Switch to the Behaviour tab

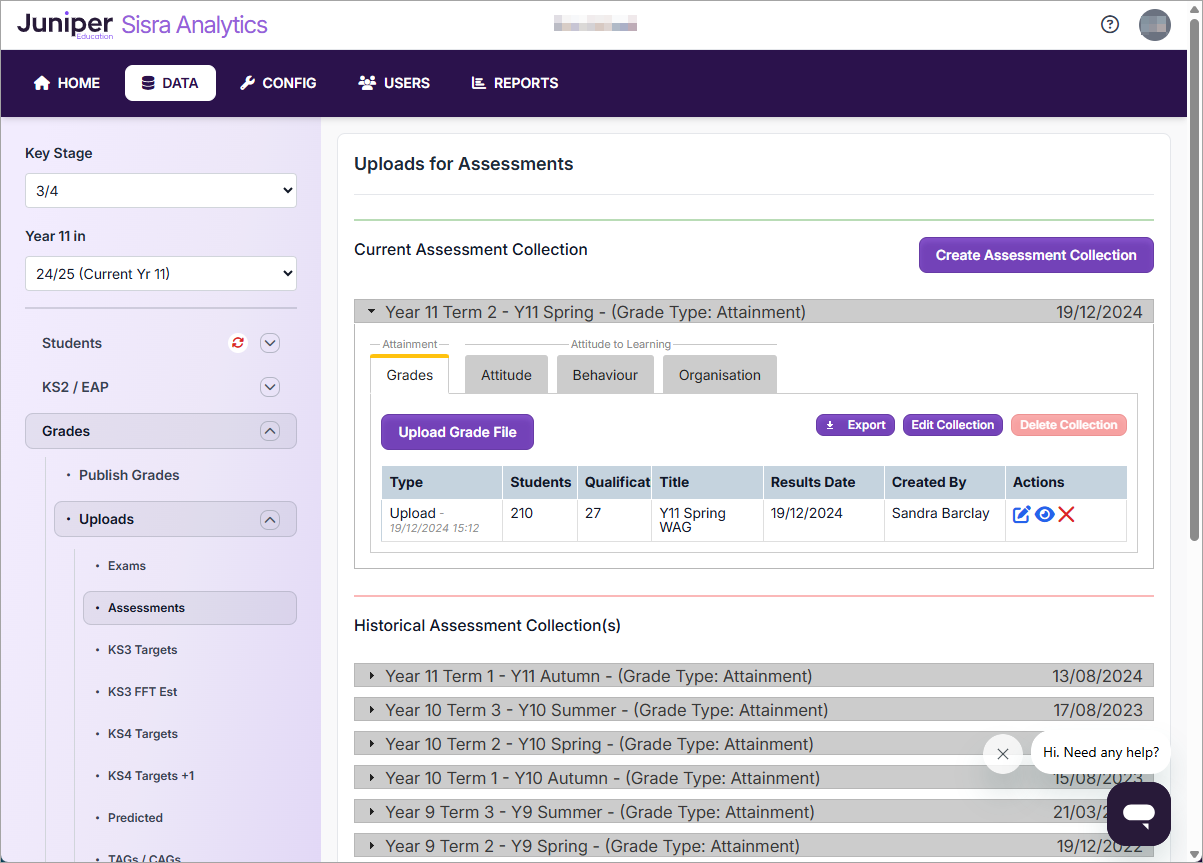(x=605, y=375)
